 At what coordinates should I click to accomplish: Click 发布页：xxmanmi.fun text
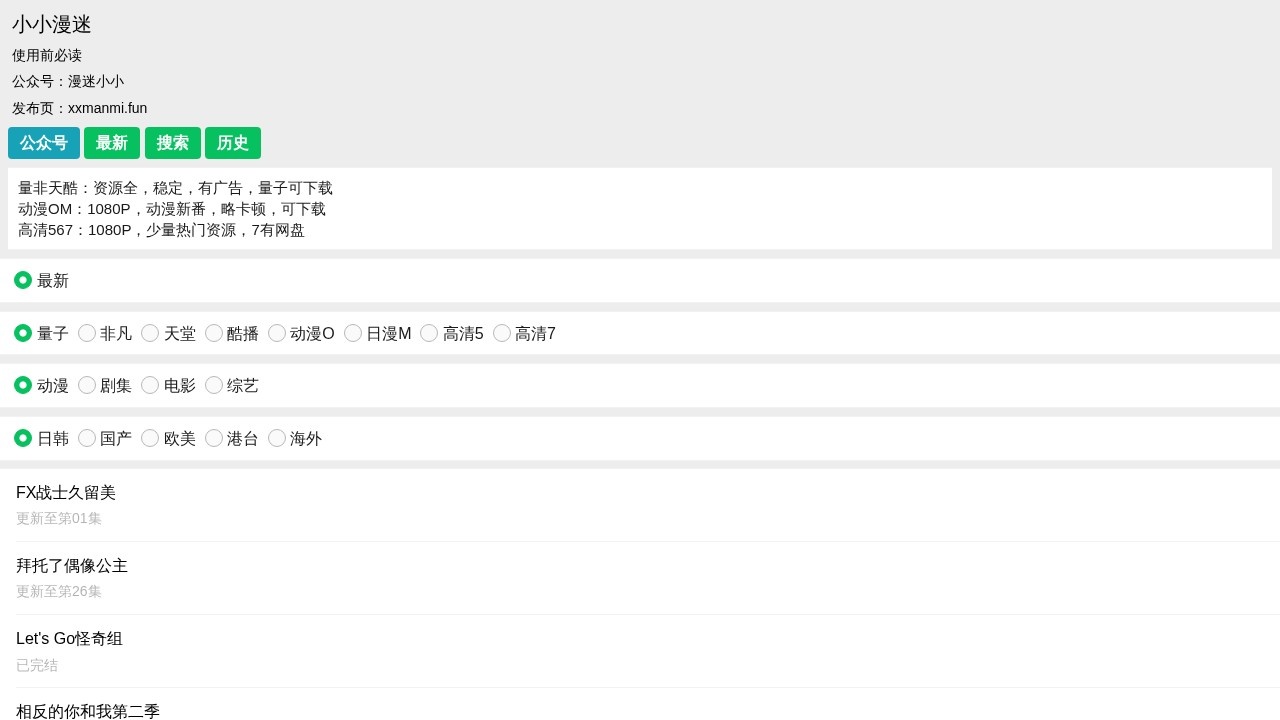tap(80, 108)
